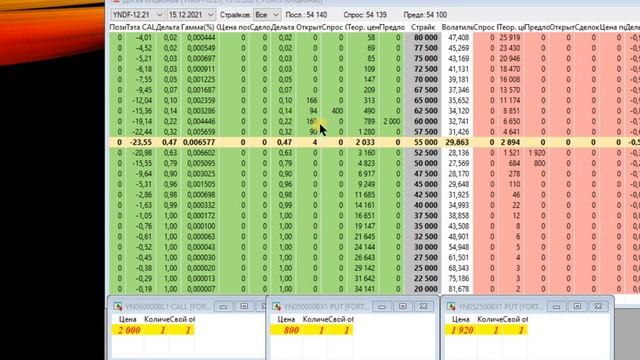
Task: Click price 800 in the YN050000BX1 PUT window
Action: pyautogui.click(x=291, y=330)
